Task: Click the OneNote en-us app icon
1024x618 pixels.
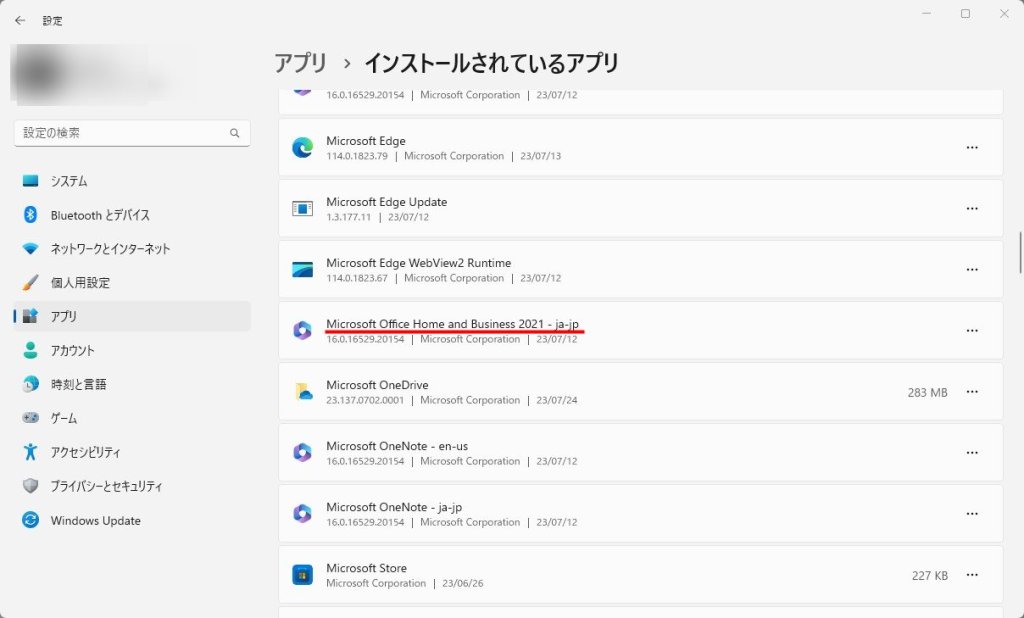Action: pos(302,453)
